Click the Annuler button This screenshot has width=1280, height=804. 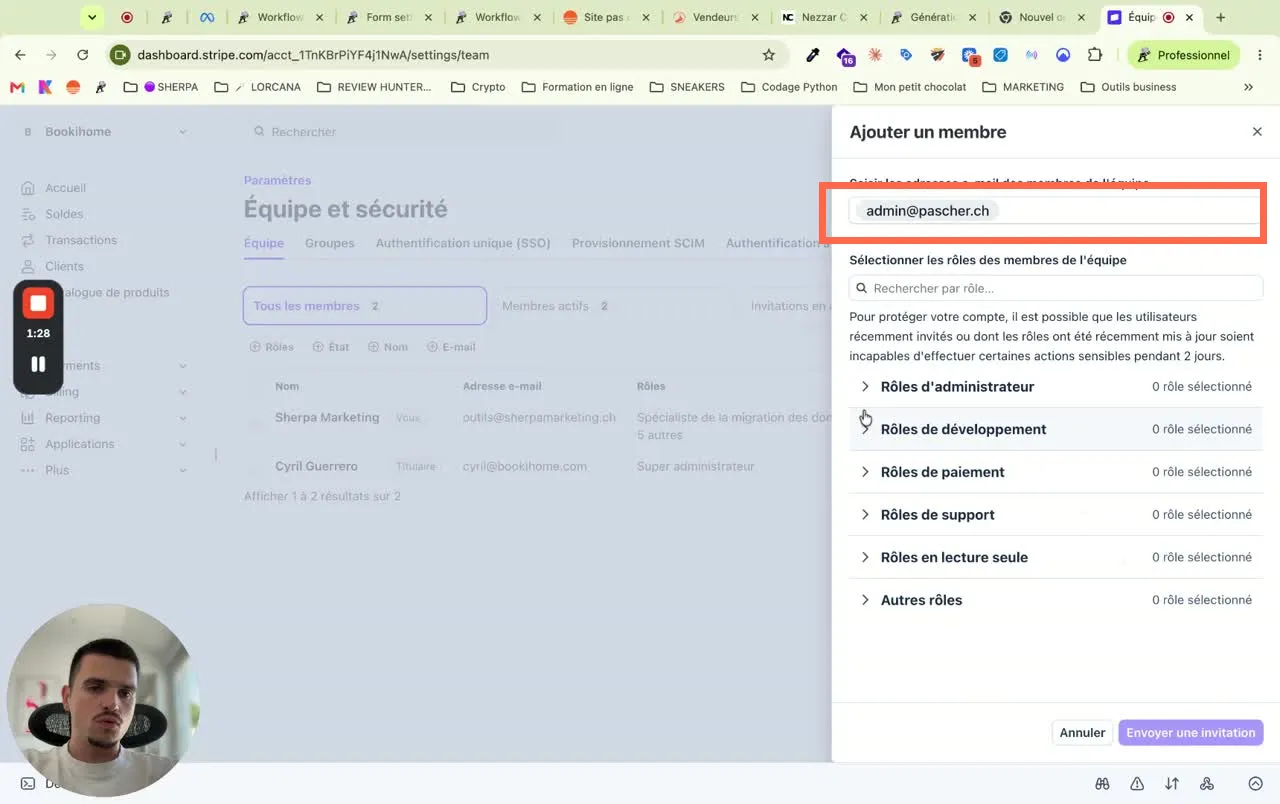1082,733
